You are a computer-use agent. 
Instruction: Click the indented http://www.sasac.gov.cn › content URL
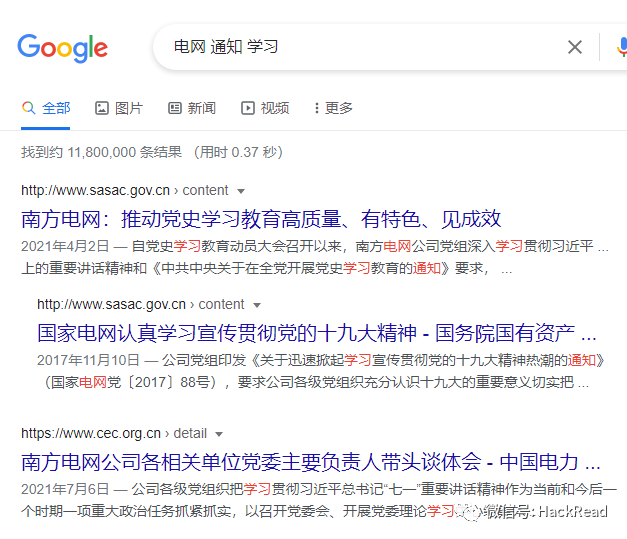point(140,305)
